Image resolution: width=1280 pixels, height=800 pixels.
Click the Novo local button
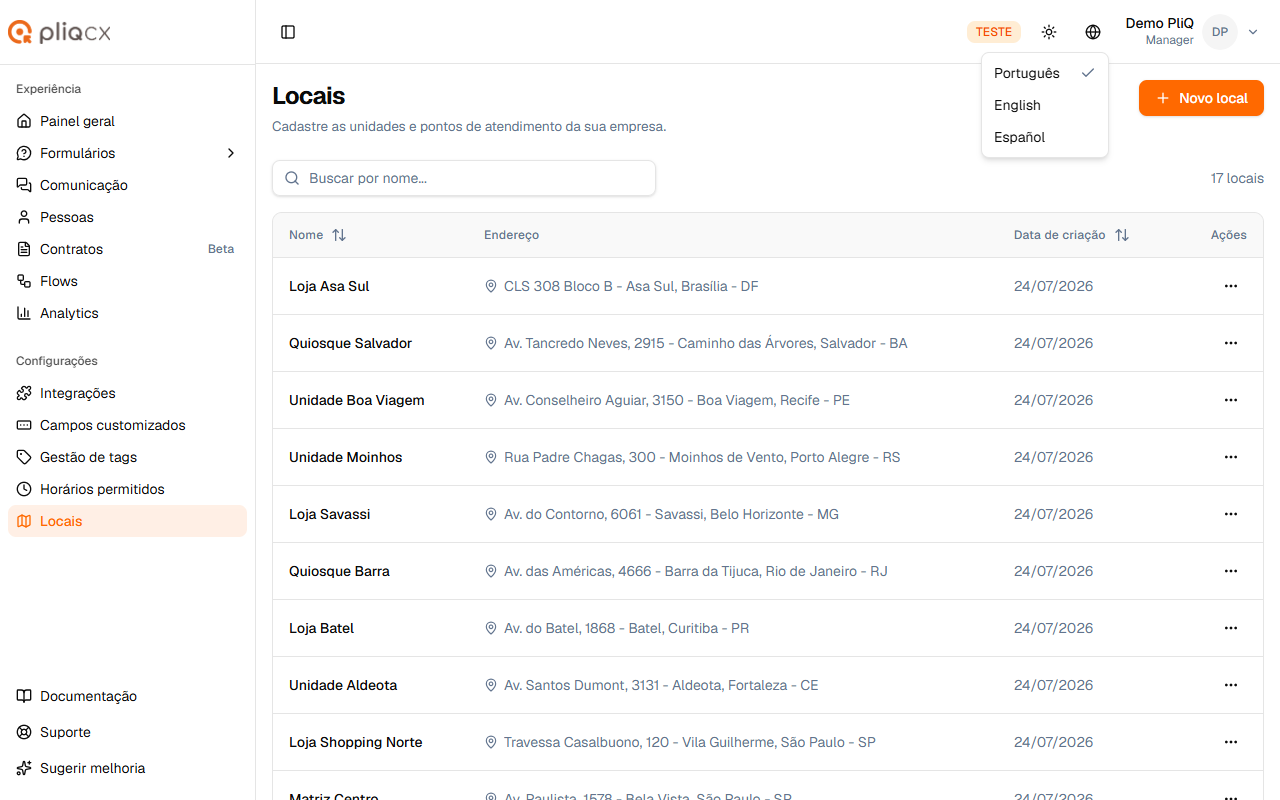[x=1201, y=98]
